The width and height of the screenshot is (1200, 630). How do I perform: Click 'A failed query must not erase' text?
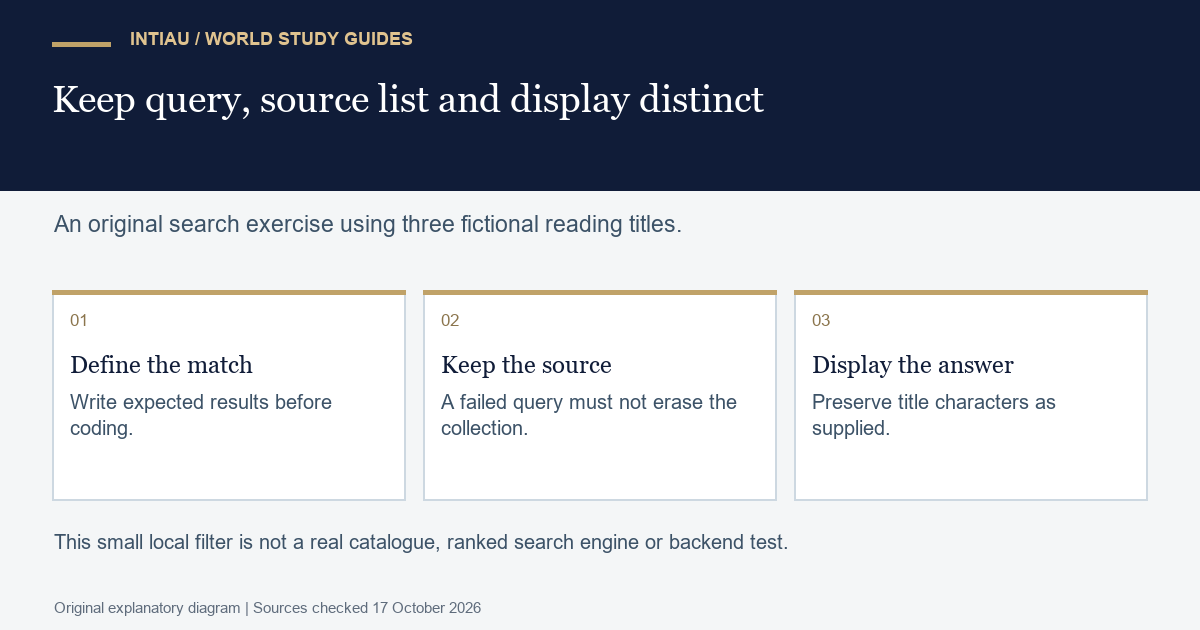(x=589, y=415)
